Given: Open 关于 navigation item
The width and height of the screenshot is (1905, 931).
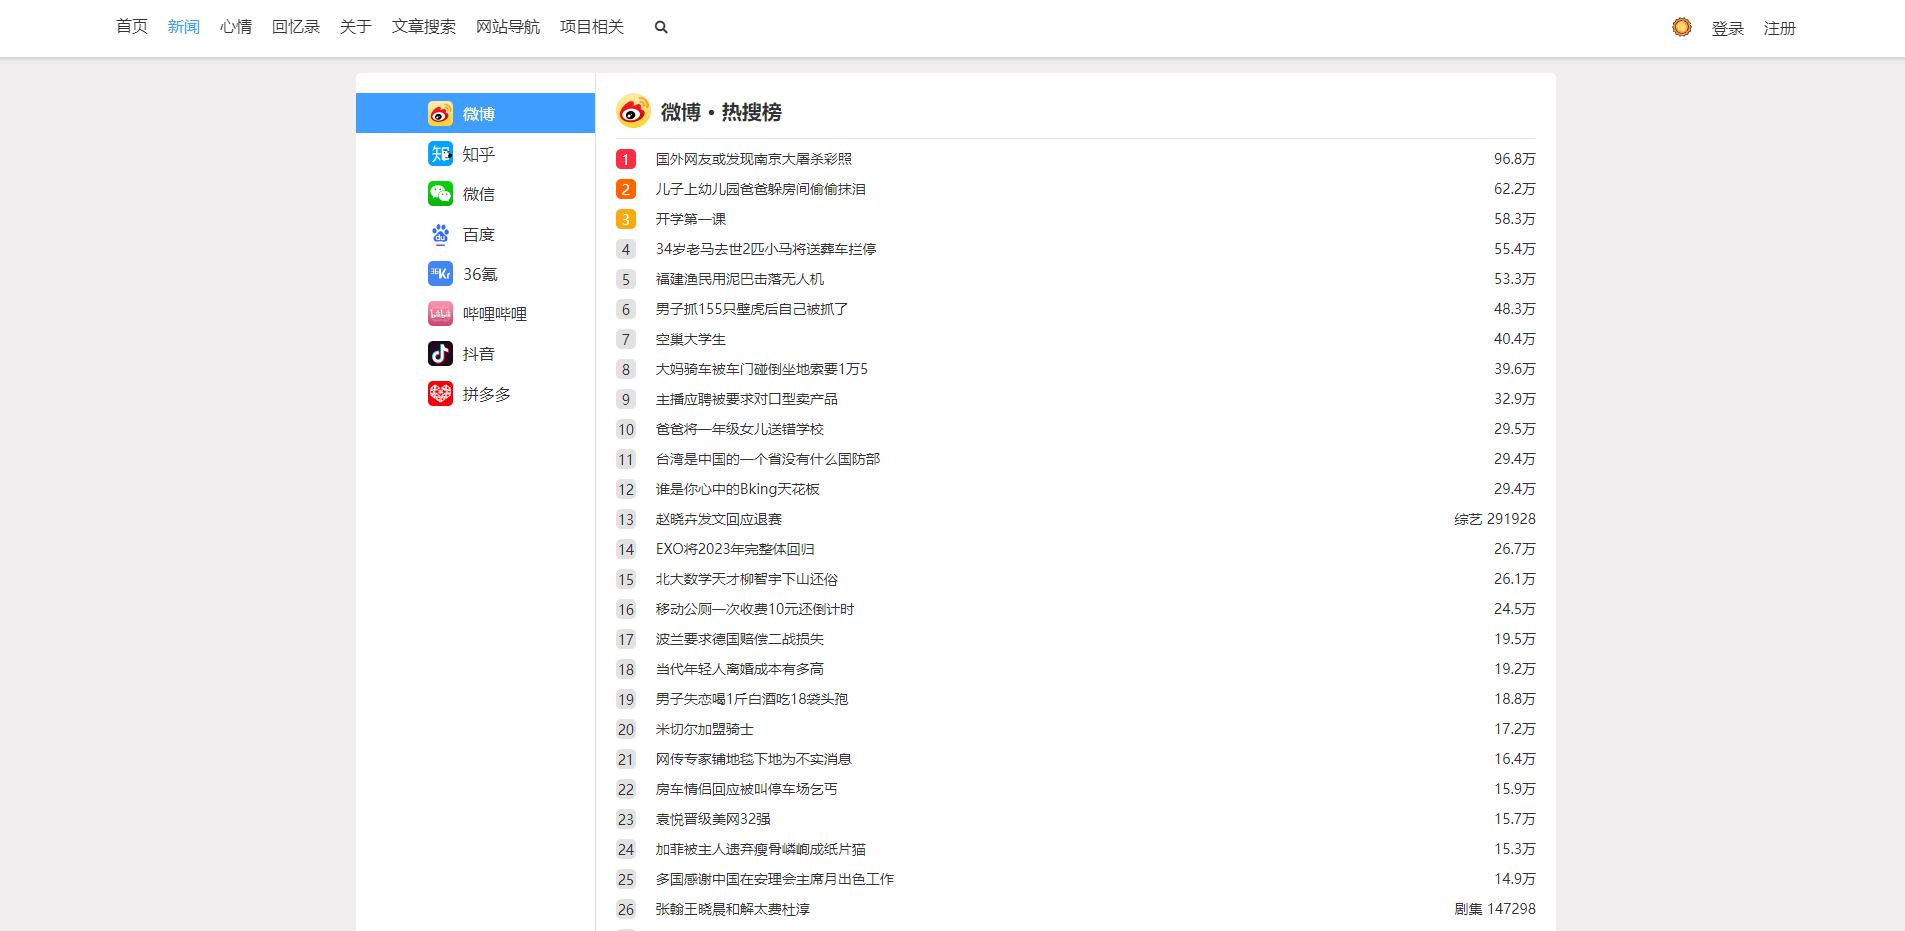Looking at the screenshot, I should tap(356, 27).
